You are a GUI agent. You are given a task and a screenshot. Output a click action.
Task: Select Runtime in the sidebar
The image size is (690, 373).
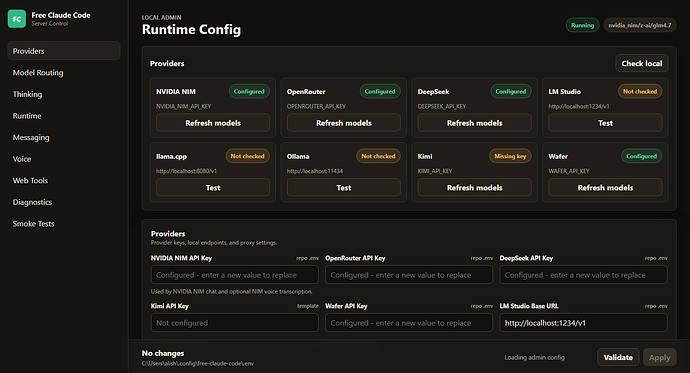pos(64,116)
